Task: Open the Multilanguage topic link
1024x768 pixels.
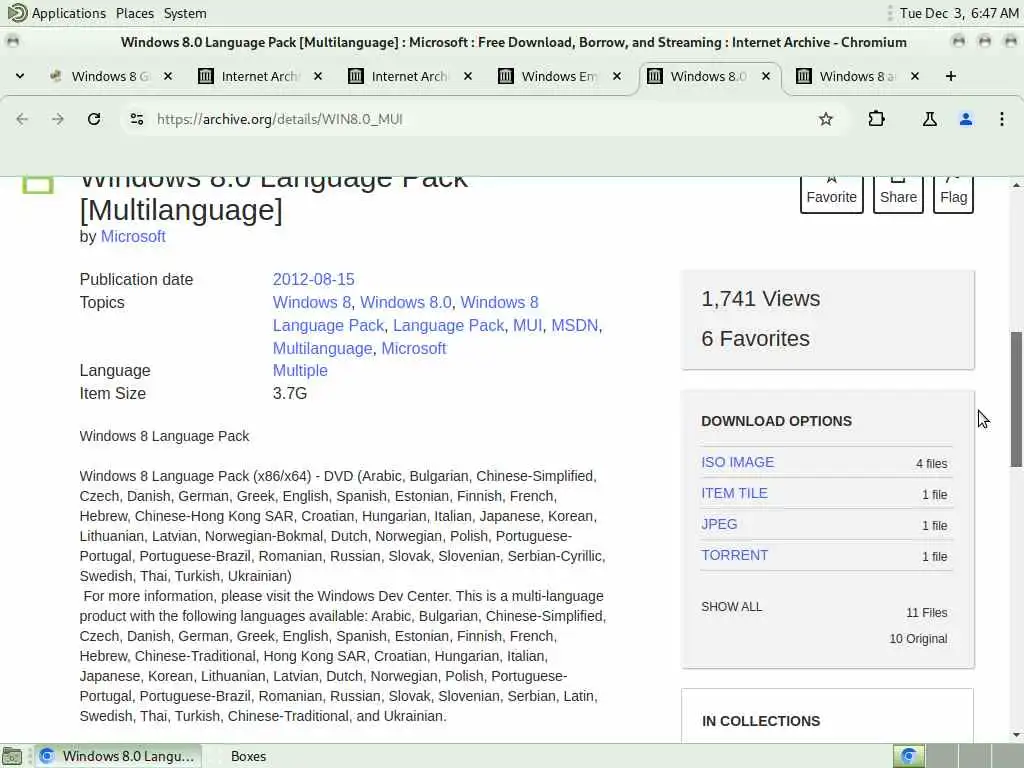Action: 323,348
